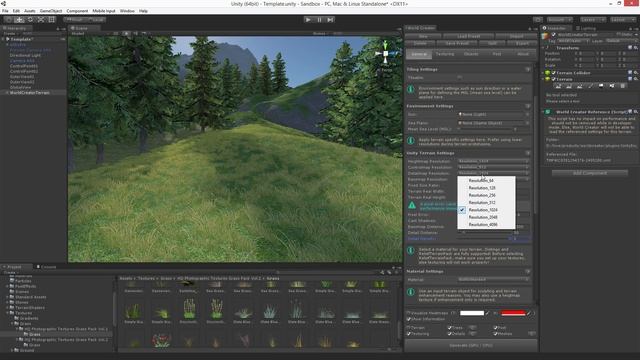The image size is (640, 360).
Task: Click the Load Preset button
Action: point(469,36)
